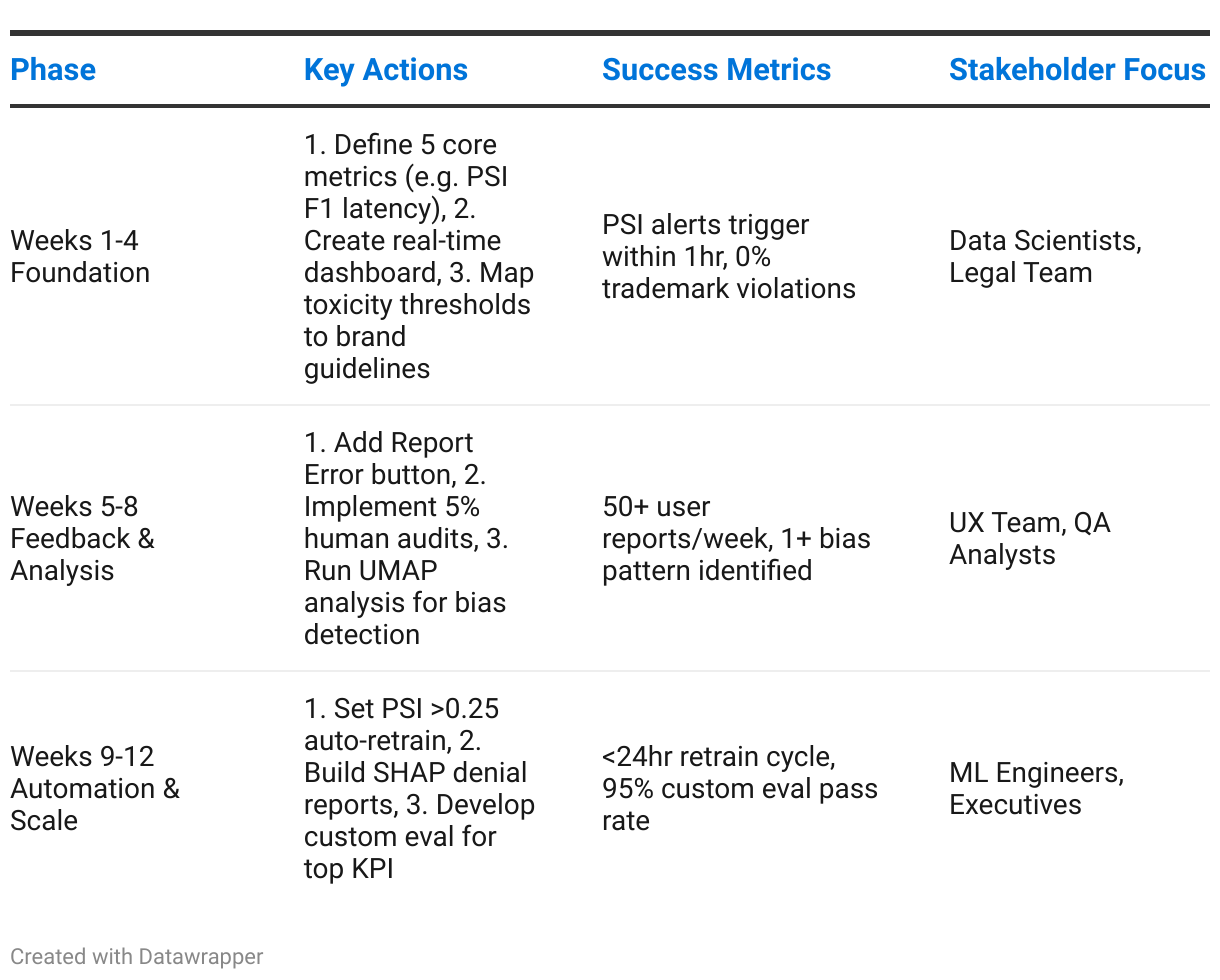The image size is (1220, 980).
Task: Click the Success Metrics column header
Action: tap(716, 70)
